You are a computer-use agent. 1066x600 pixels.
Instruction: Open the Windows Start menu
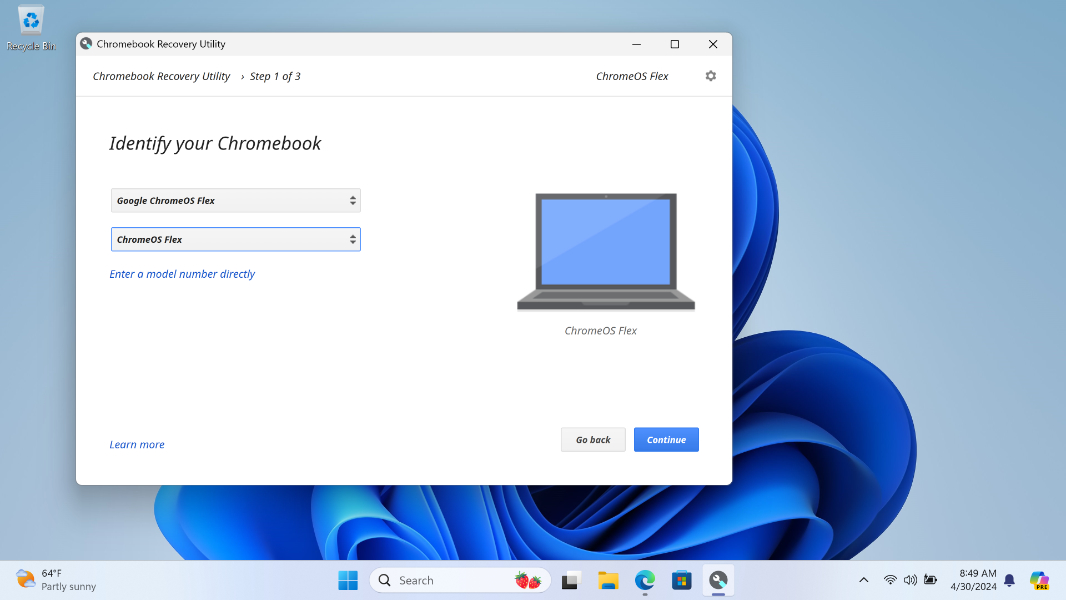click(347, 580)
